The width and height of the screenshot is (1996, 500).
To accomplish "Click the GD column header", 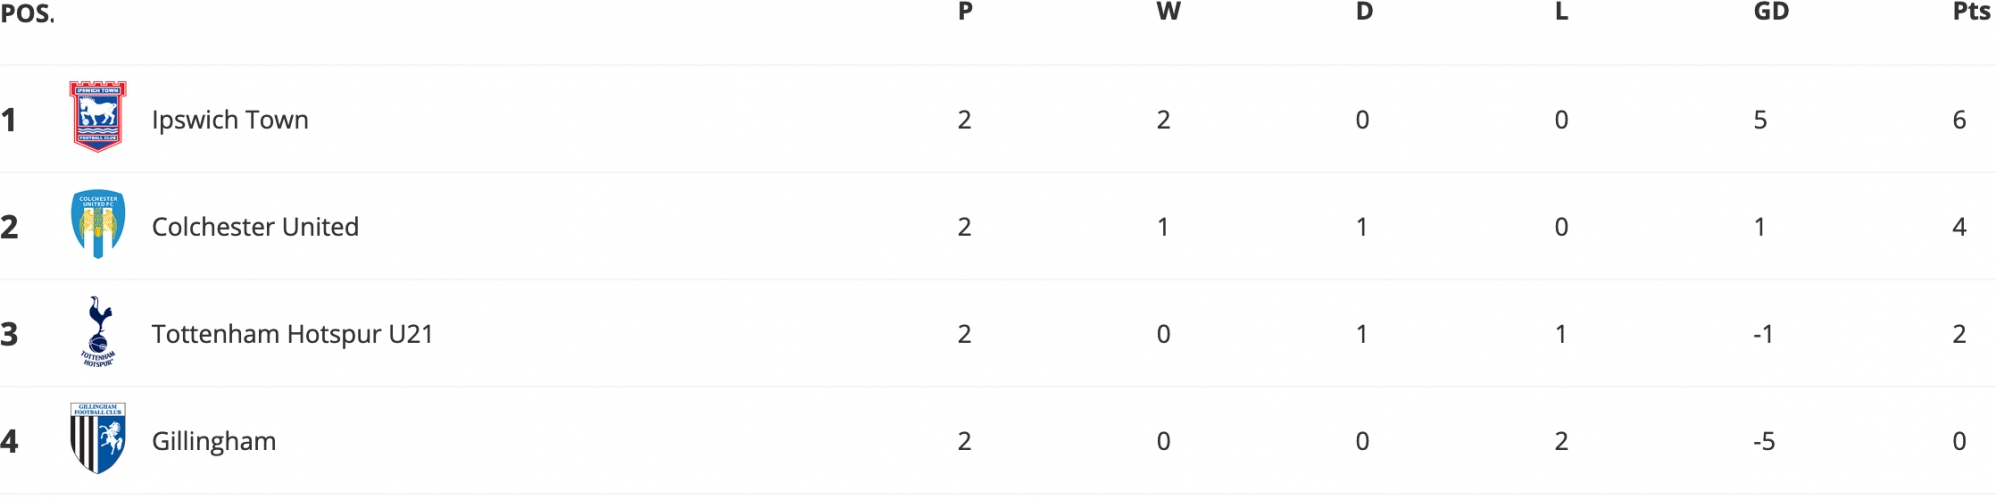I will click(1771, 12).
